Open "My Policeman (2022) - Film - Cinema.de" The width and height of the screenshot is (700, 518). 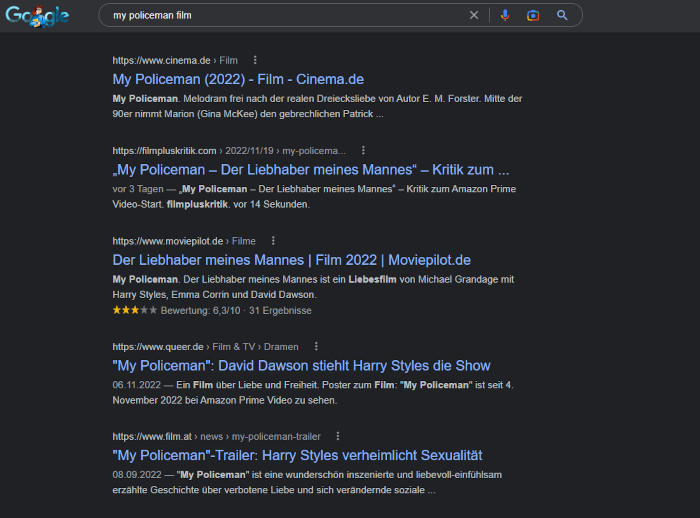(x=238, y=79)
